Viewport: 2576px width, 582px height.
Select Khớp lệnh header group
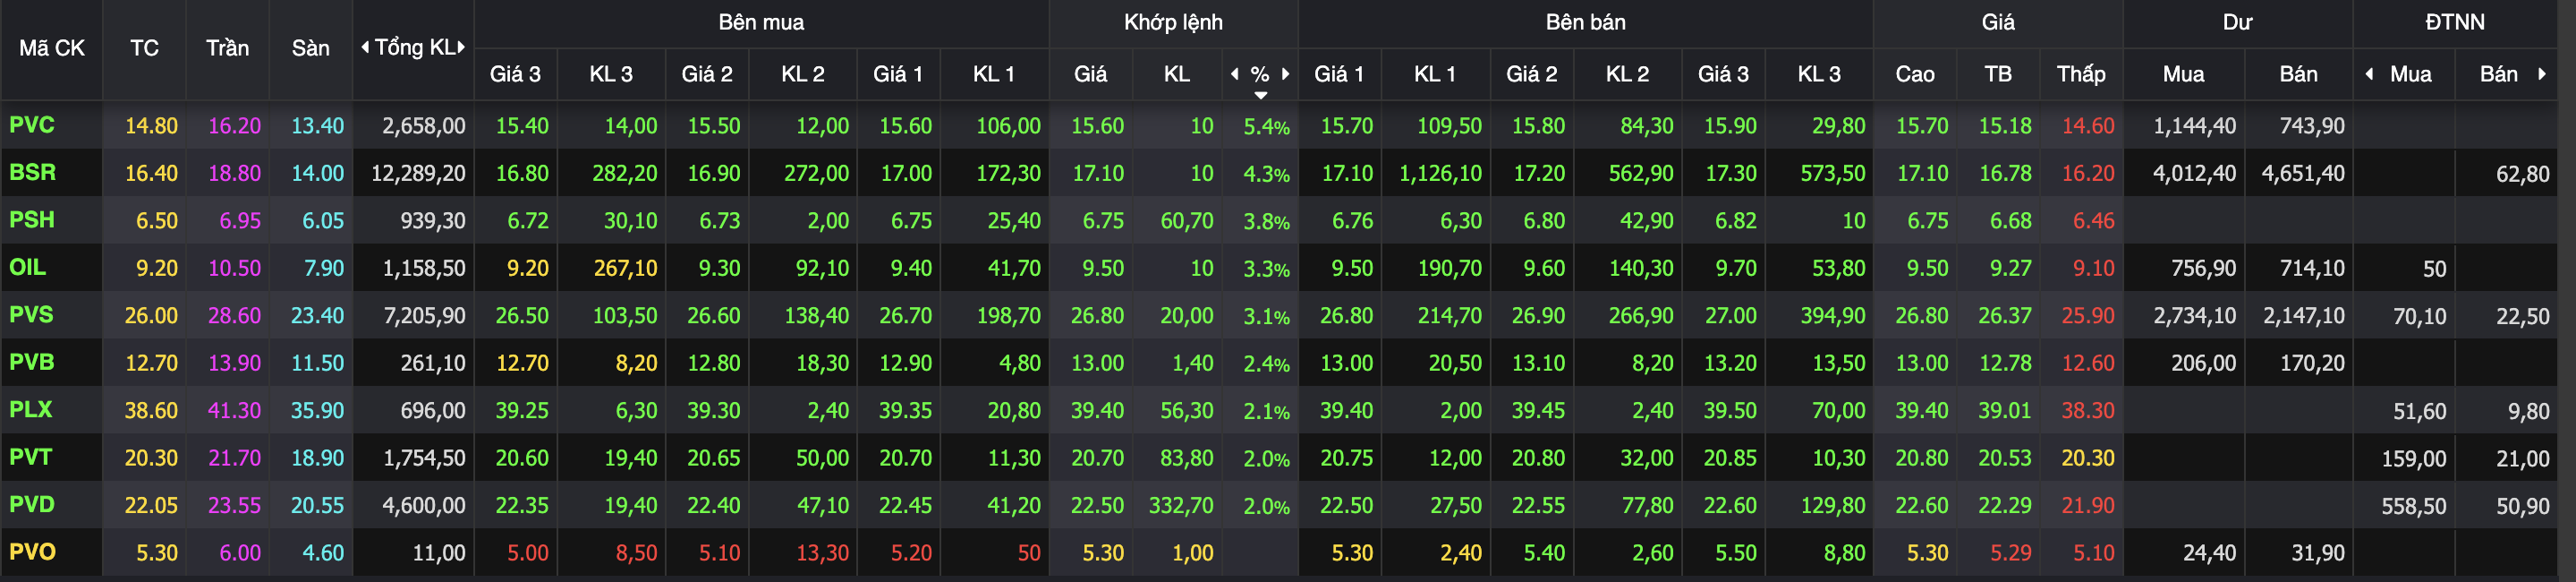click(1173, 22)
